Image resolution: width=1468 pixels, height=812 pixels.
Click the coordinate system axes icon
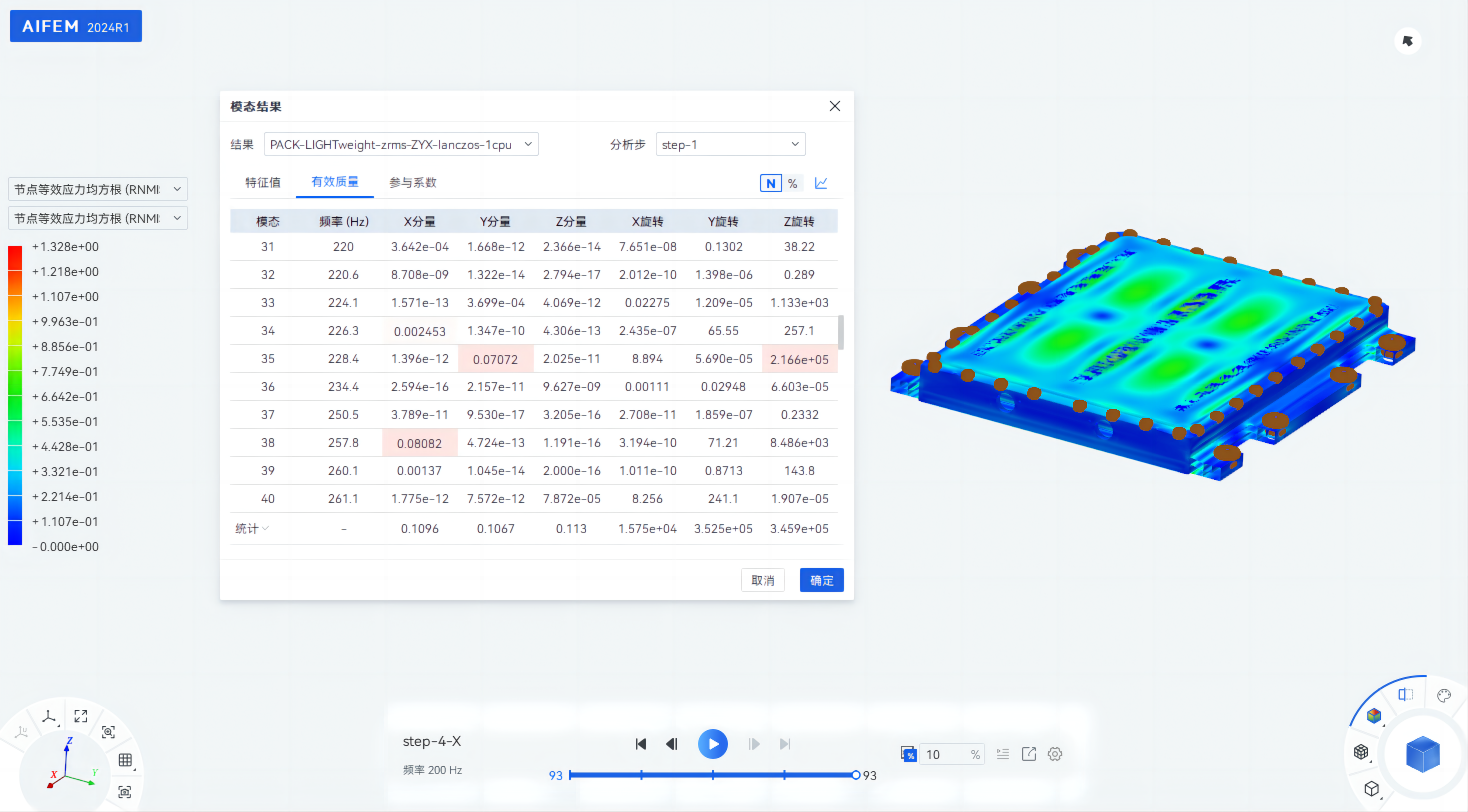(x=47, y=715)
